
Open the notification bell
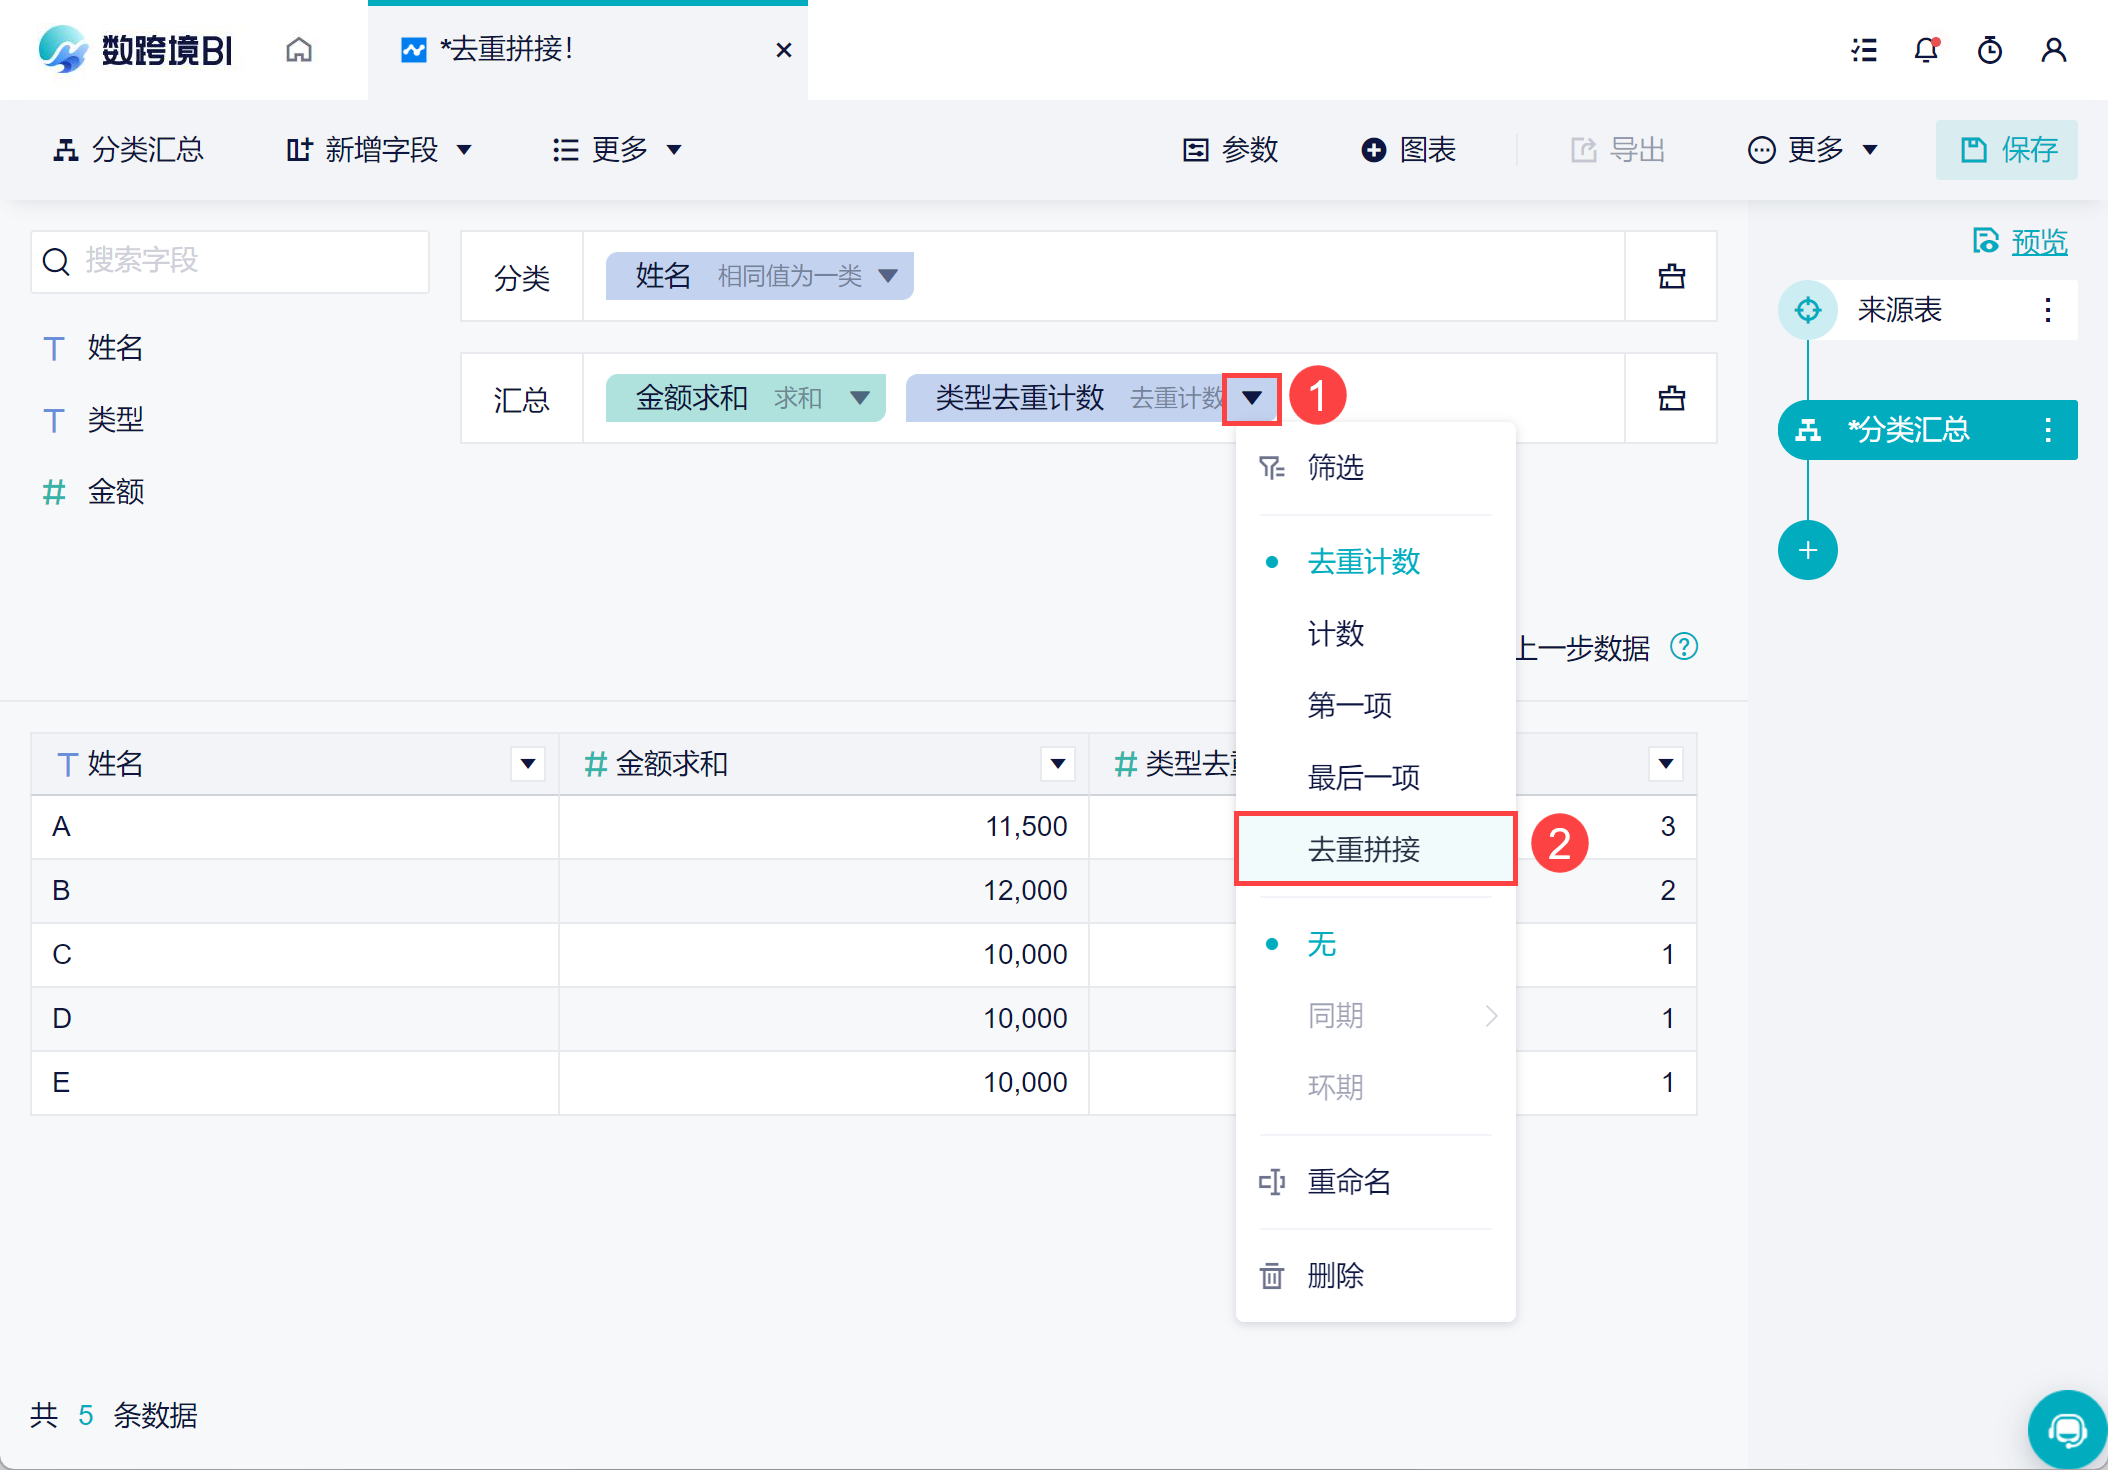[x=1926, y=50]
